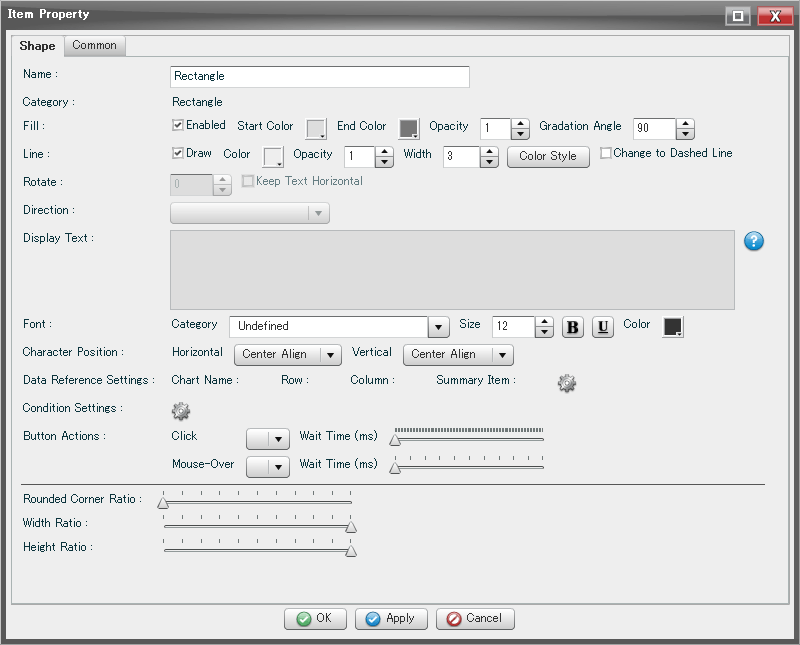
Task: Switch to the Common tab
Action: coord(94,46)
